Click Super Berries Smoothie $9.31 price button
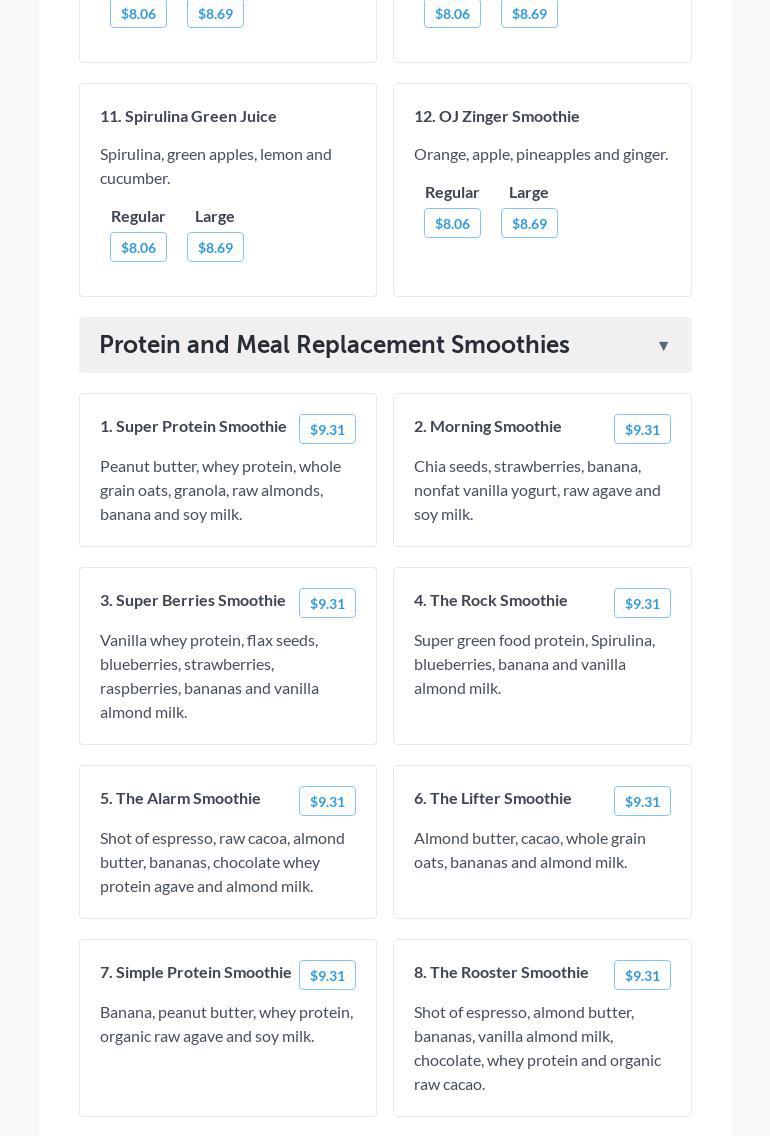This screenshot has height=1136, width=770. tap(327, 603)
